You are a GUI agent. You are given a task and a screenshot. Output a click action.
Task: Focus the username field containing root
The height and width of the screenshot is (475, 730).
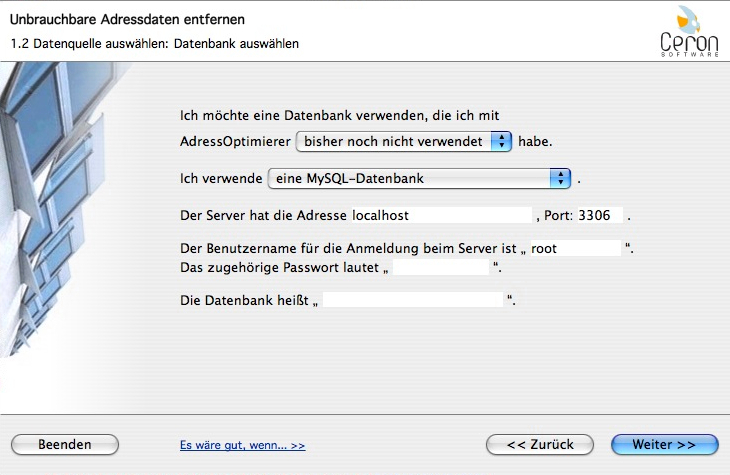click(x=574, y=248)
